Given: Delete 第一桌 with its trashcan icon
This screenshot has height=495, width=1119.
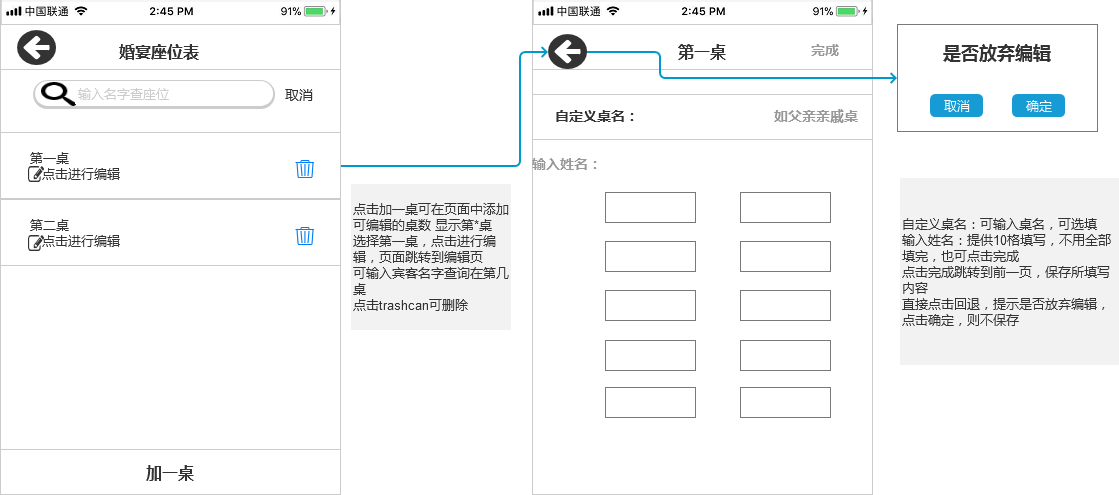Looking at the screenshot, I should coord(305,169).
